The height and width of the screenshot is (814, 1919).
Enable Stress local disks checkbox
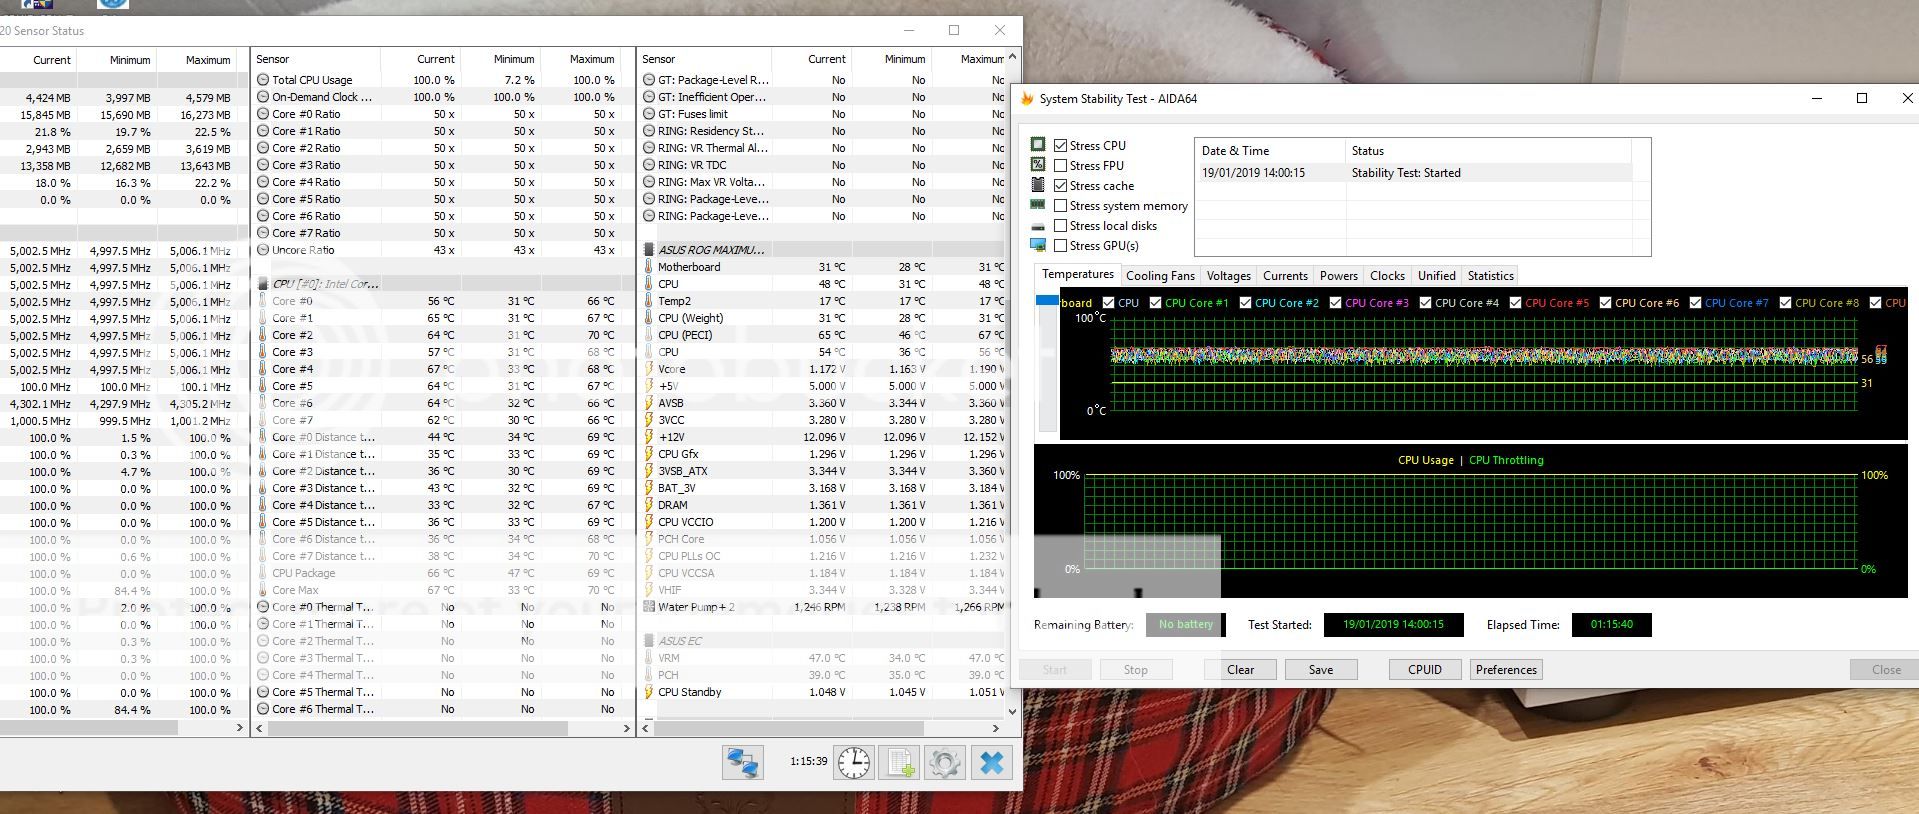point(1060,225)
